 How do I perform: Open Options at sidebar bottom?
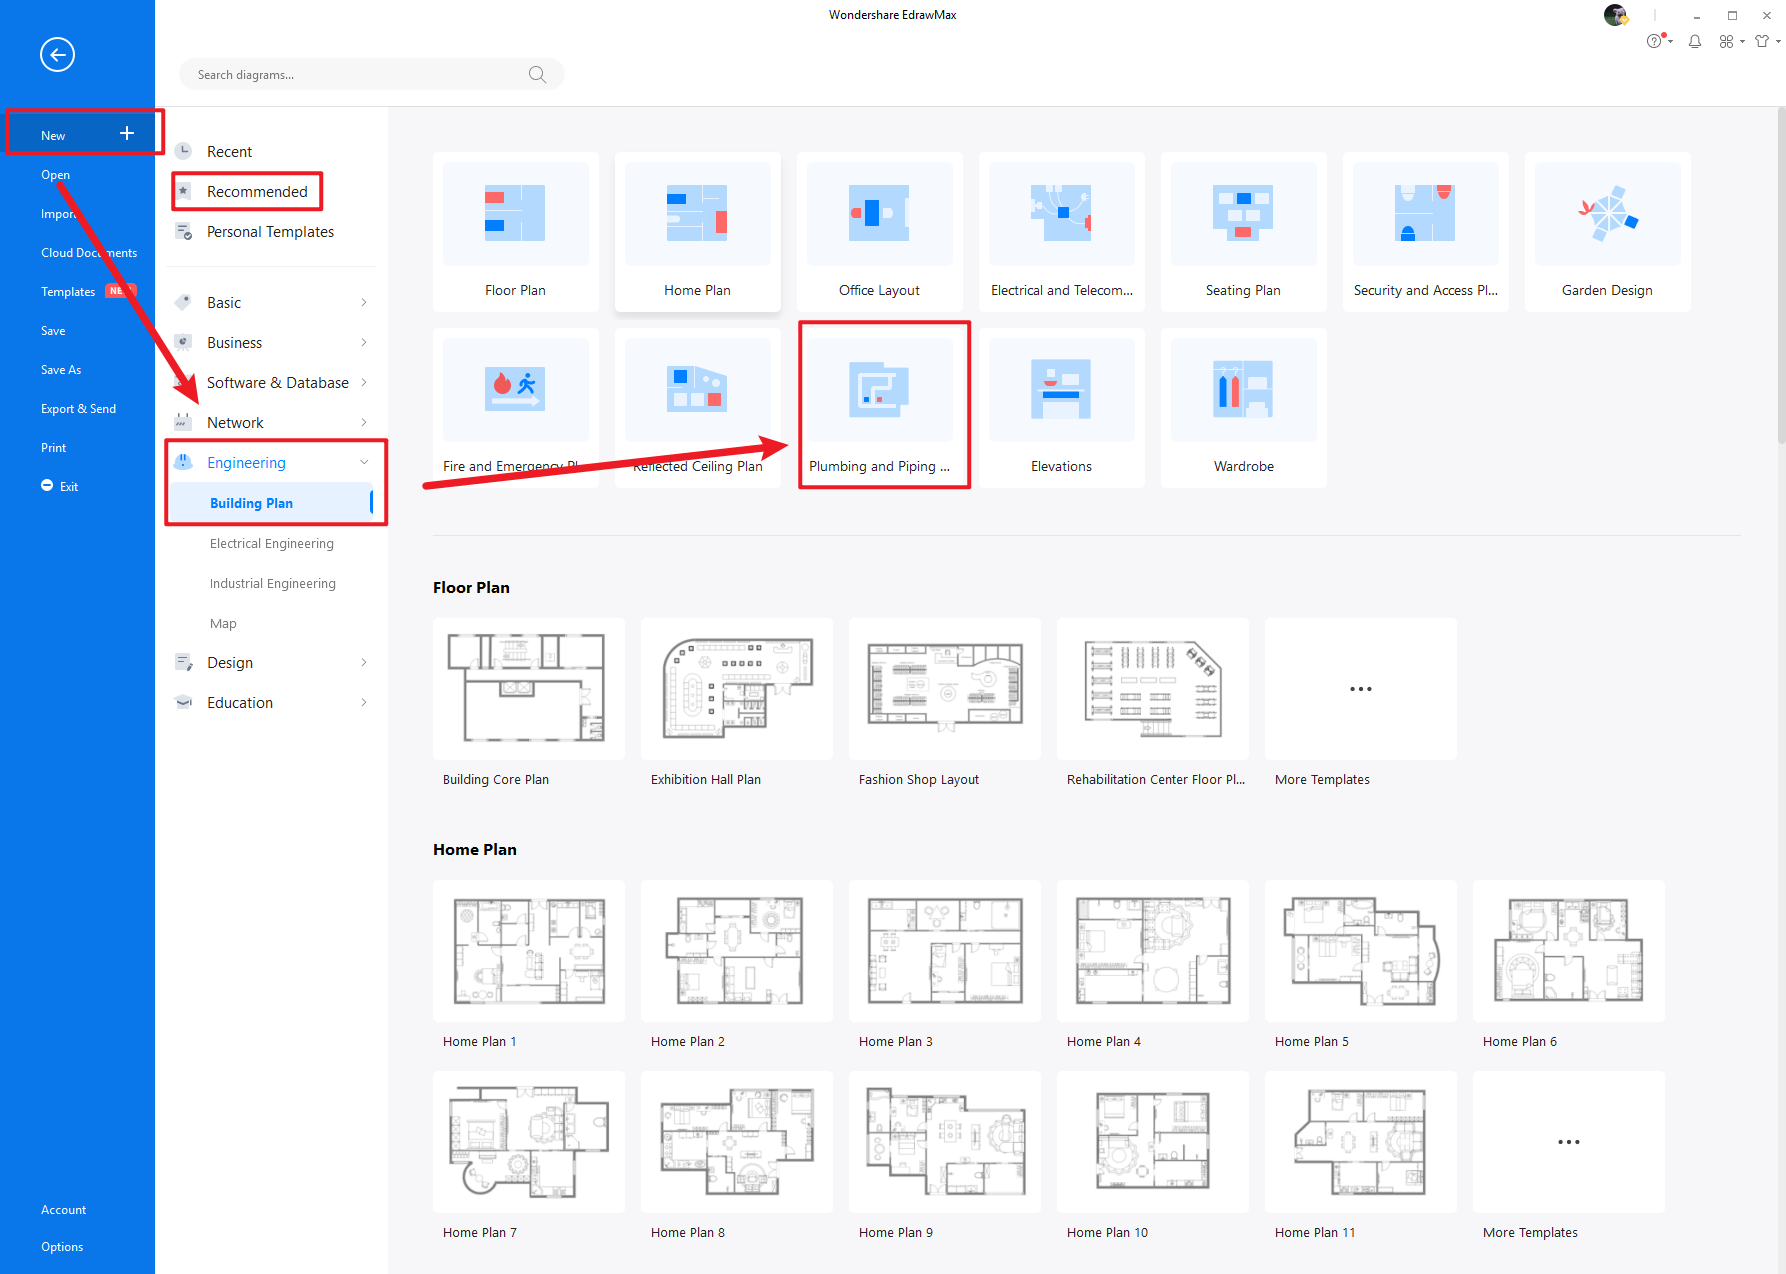coord(62,1246)
